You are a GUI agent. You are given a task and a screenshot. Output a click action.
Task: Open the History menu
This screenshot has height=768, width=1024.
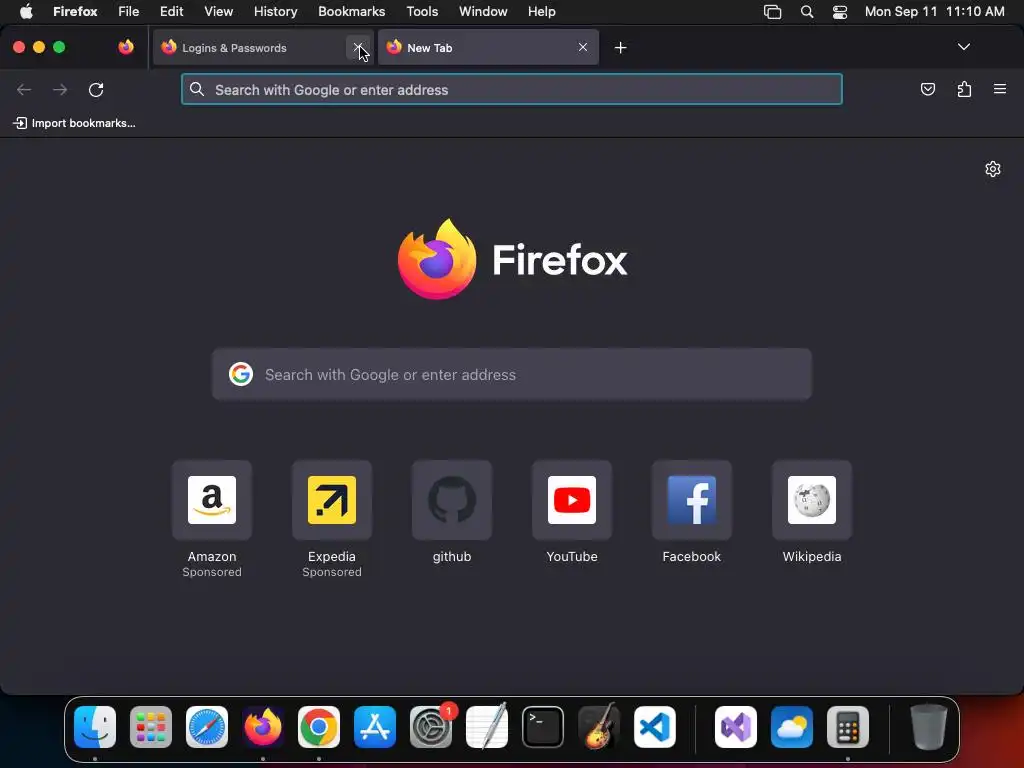click(275, 12)
